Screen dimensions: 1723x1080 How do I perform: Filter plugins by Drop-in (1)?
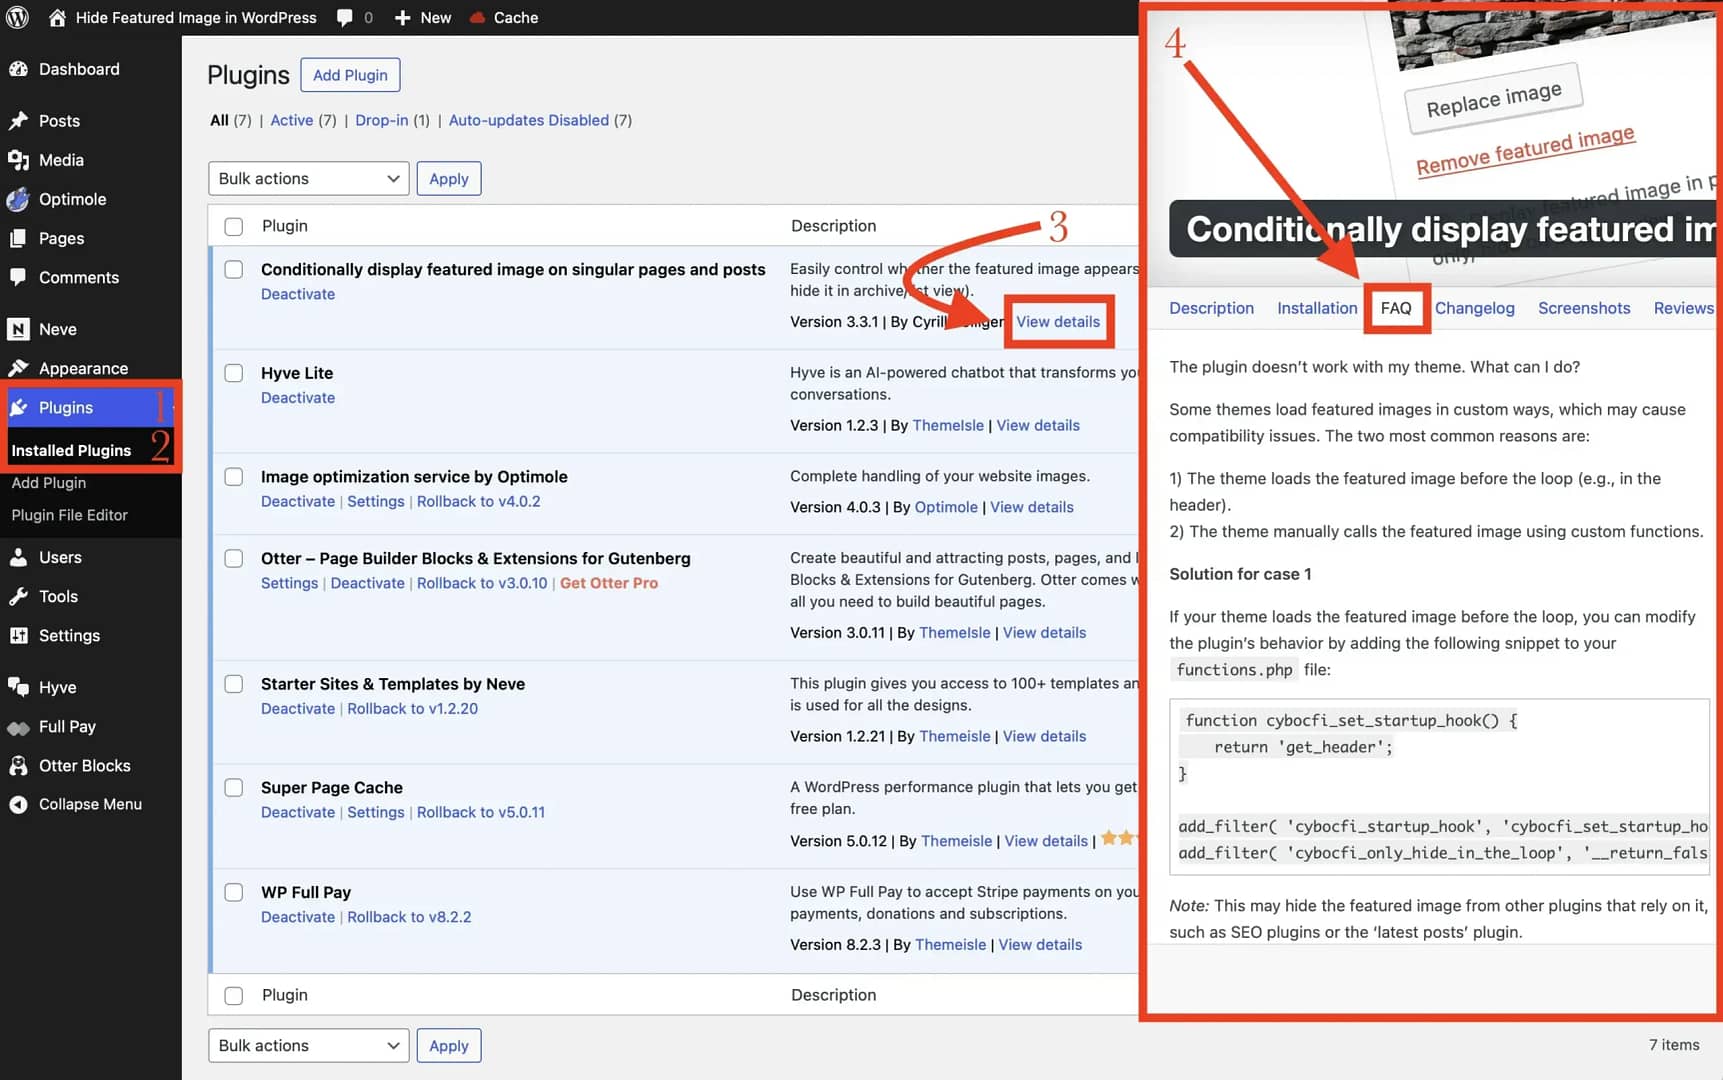pos(392,120)
